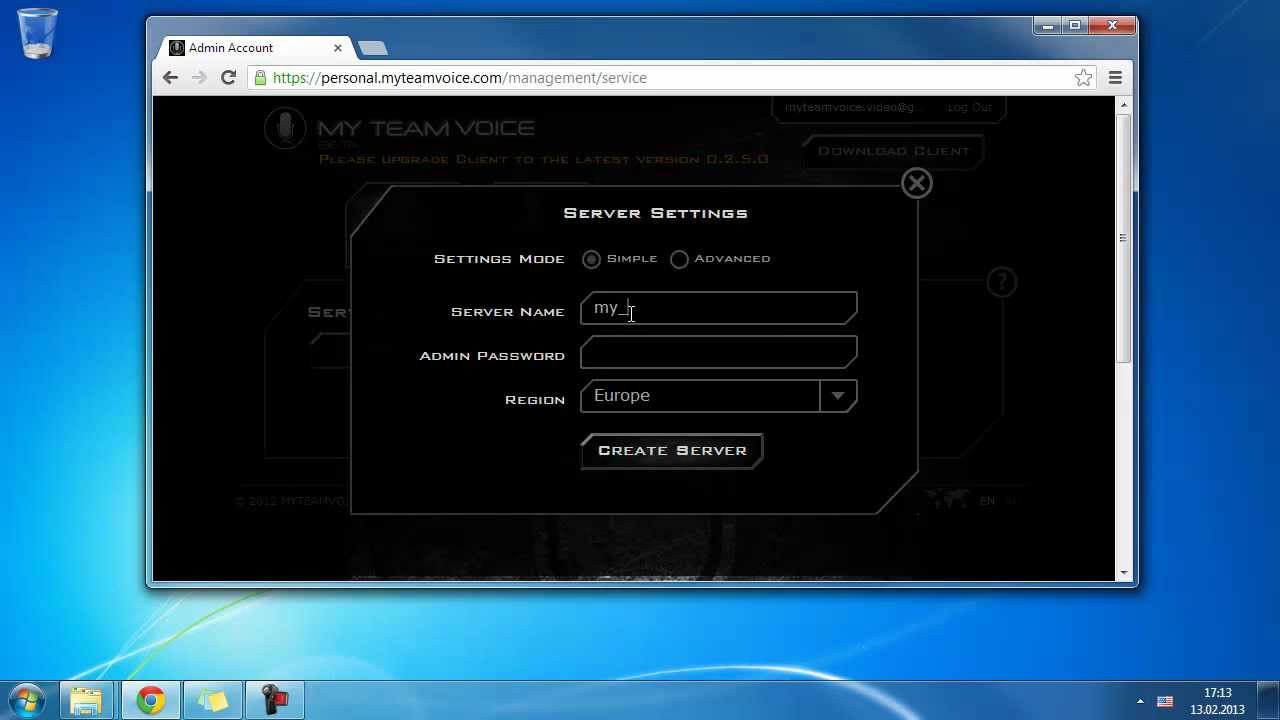The image size is (1280, 720).
Task: Click the screen recorder taskbar icon
Action: (274, 700)
